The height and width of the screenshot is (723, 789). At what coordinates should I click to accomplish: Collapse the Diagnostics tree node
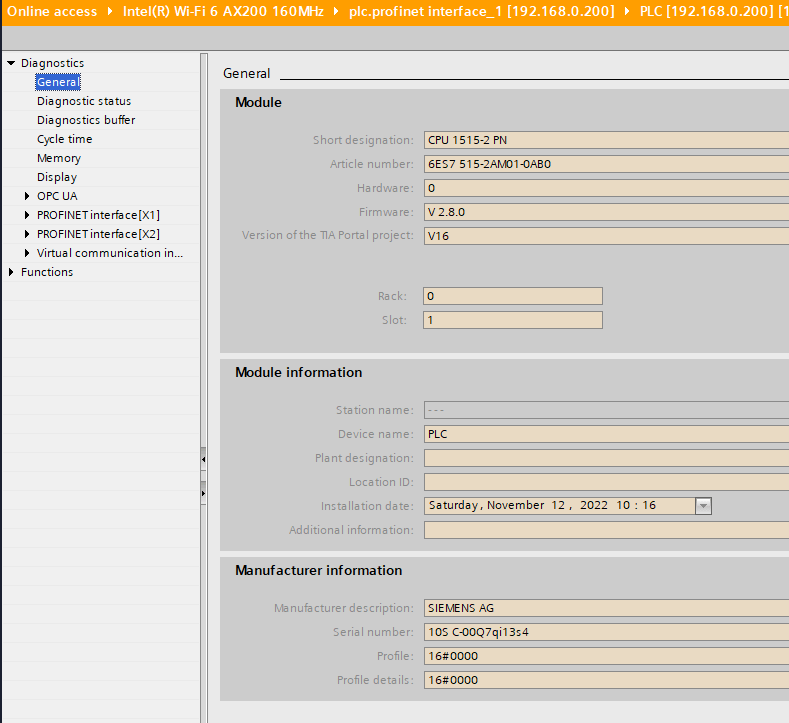[x=11, y=63]
